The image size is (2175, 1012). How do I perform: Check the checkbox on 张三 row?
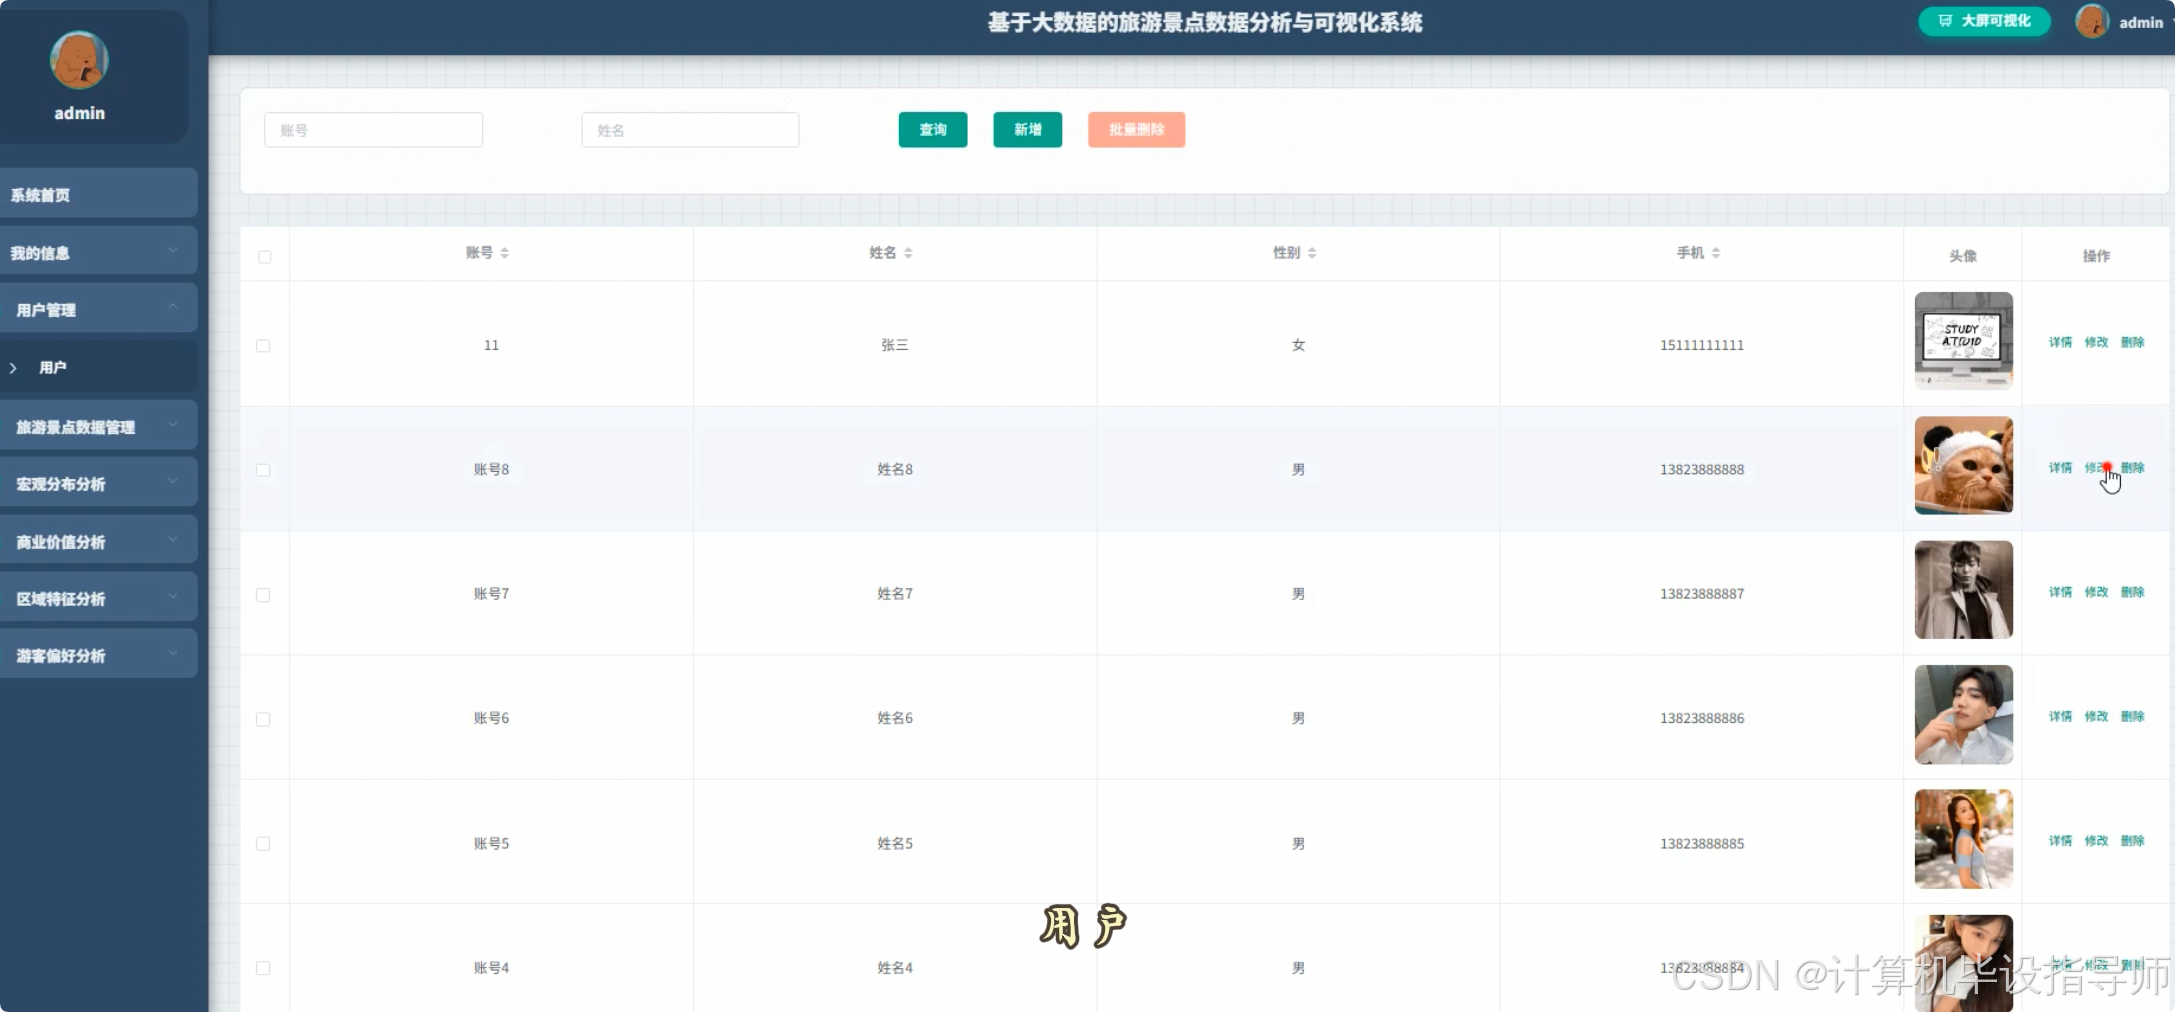pos(263,345)
